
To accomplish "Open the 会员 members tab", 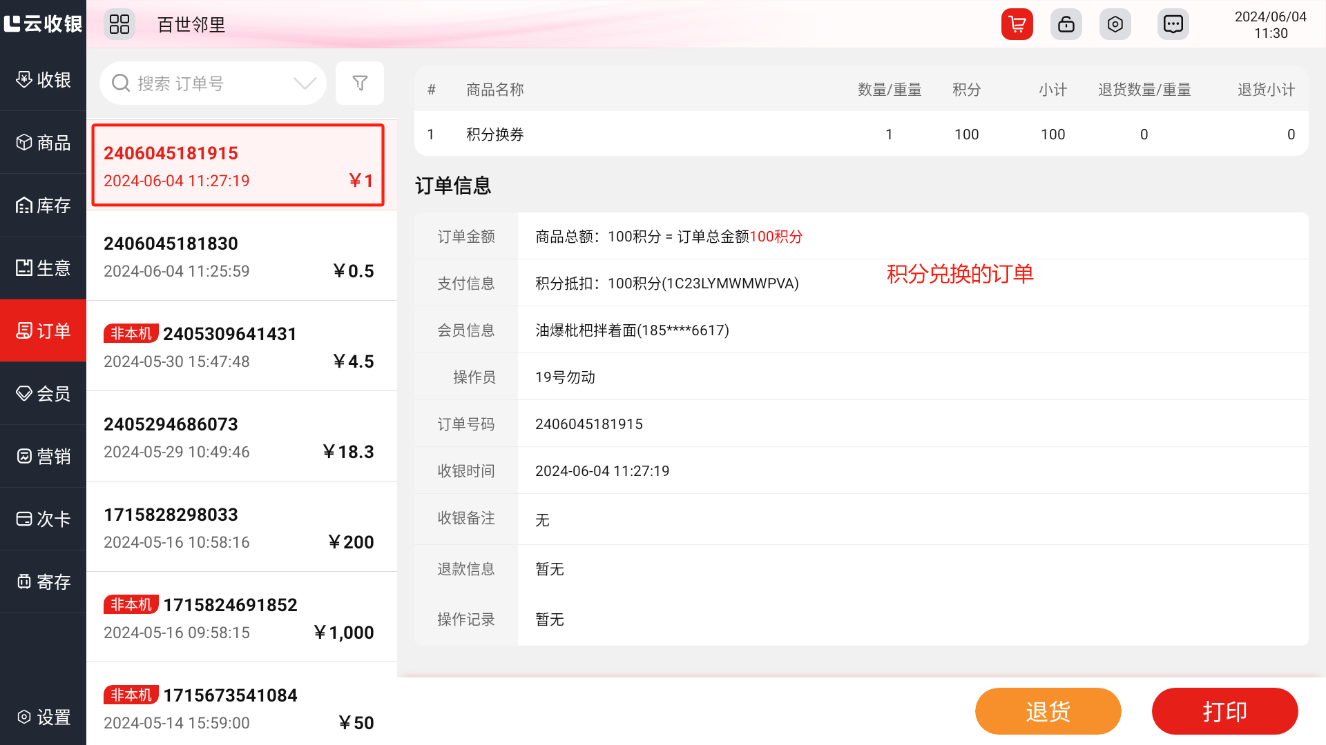I will (43, 394).
